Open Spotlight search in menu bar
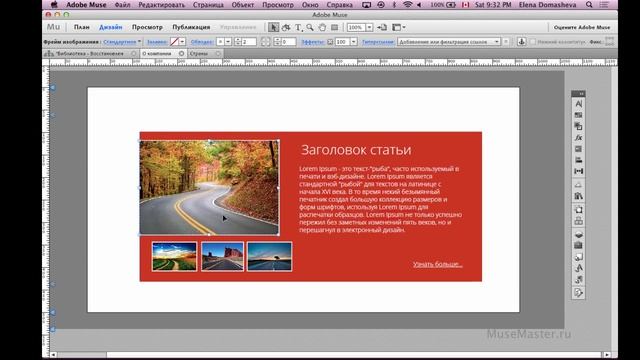The width and height of the screenshot is (640, 360). [589, 5]
